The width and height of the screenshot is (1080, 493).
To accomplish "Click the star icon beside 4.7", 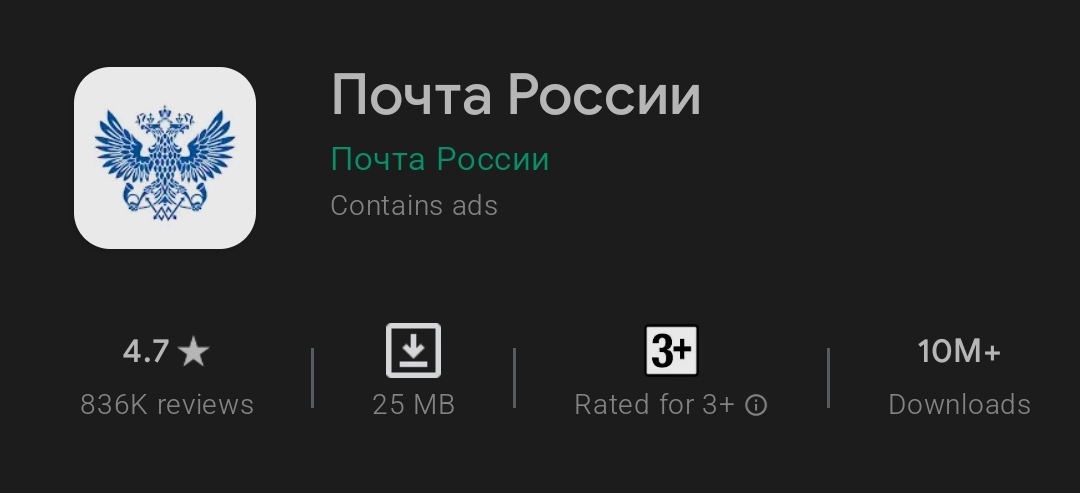I will [194, 352].
